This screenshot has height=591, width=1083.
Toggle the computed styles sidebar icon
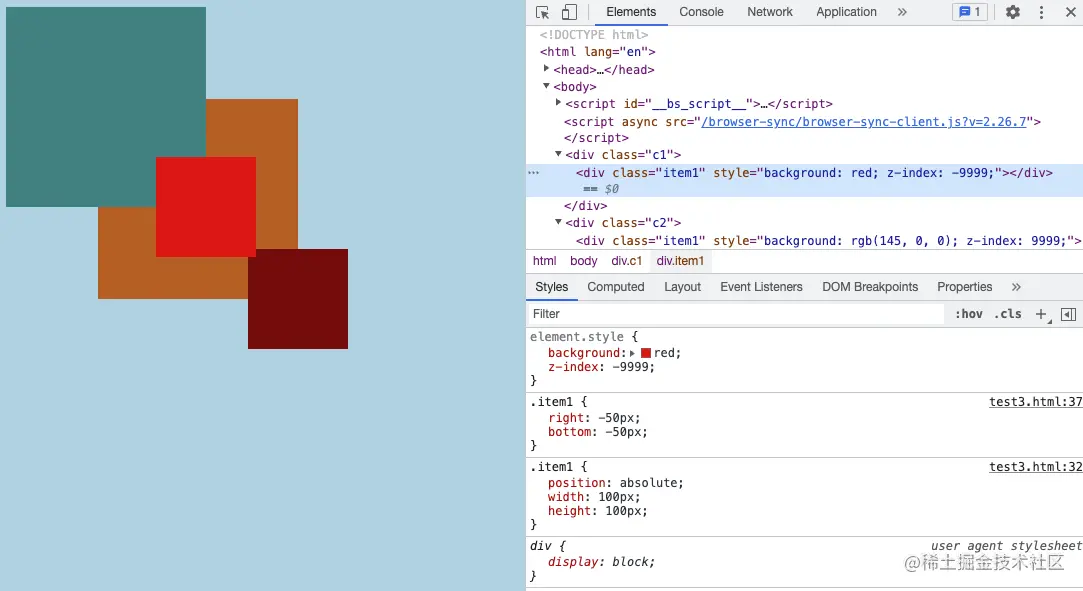[1068, 314]
